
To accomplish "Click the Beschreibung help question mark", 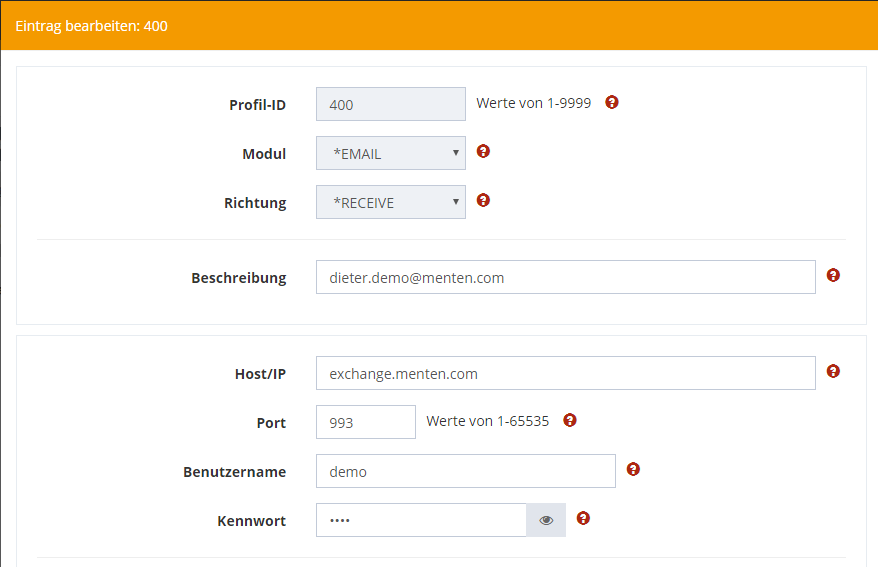I will click(x=833, y=275).
